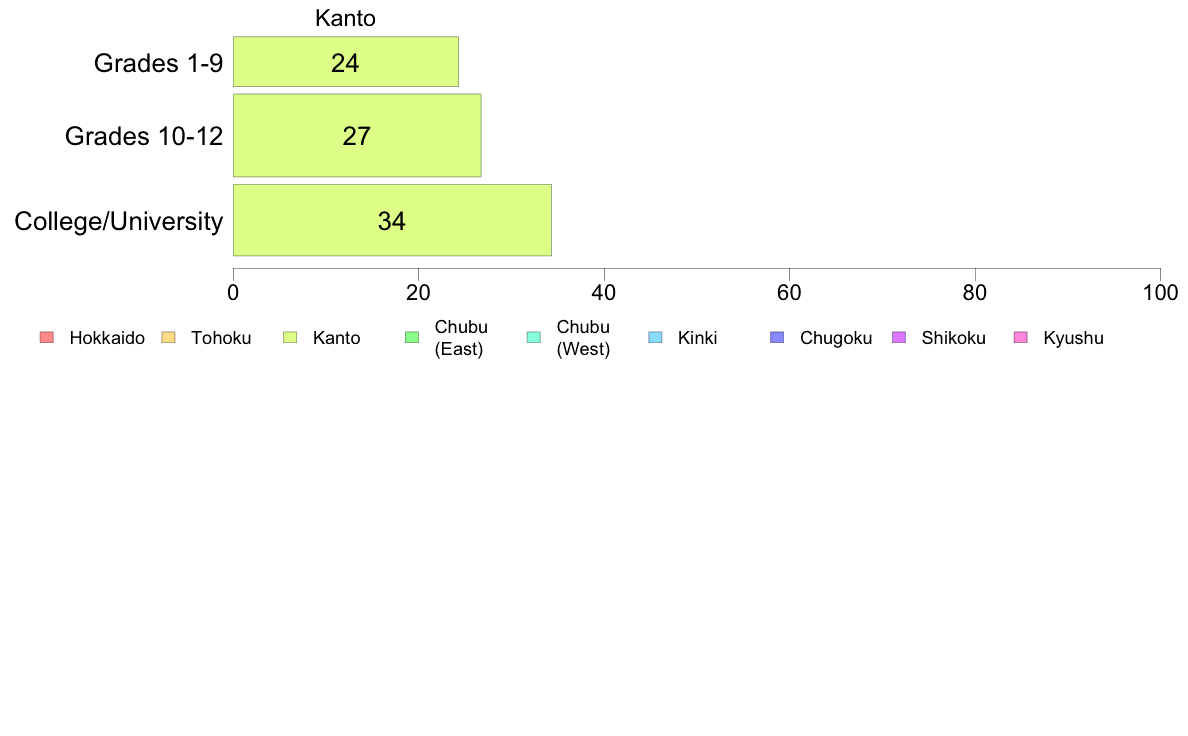Toggle the Kyushu legend label
This screenshot has width=1188, height=736.
coord(1073,338)
